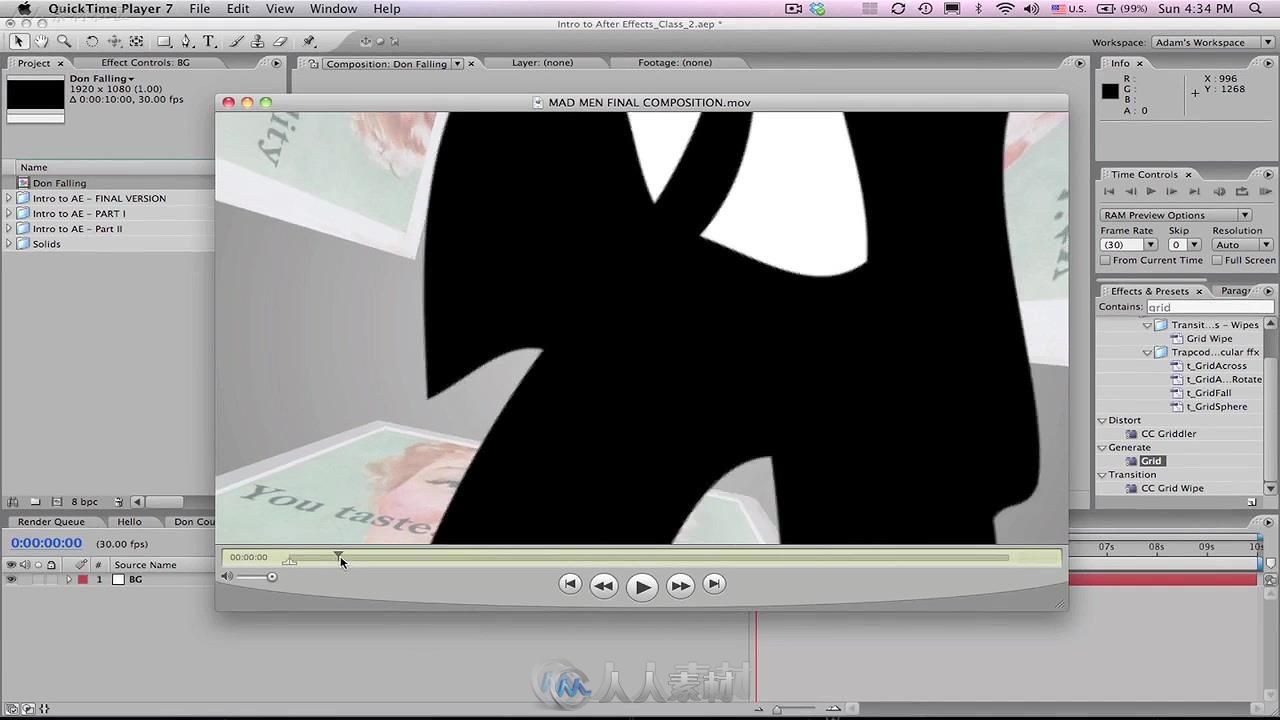Open Spotlight search in menu bar

1256,9
